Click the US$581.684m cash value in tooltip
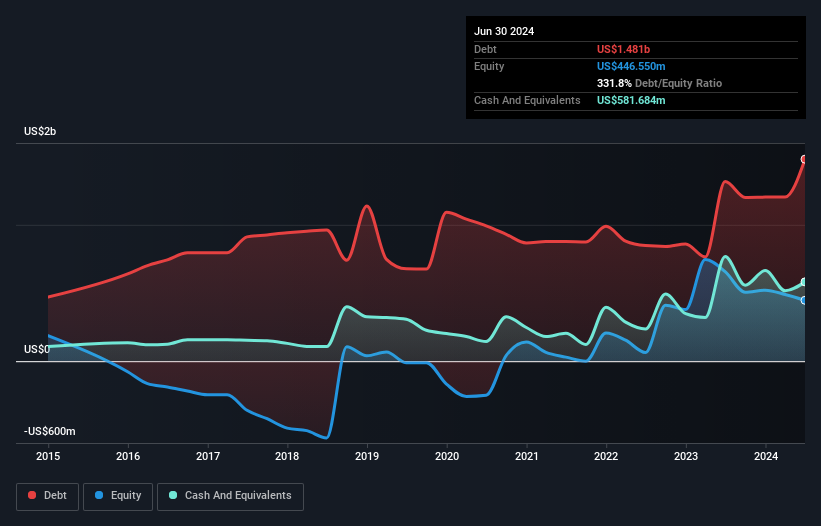 631,100
